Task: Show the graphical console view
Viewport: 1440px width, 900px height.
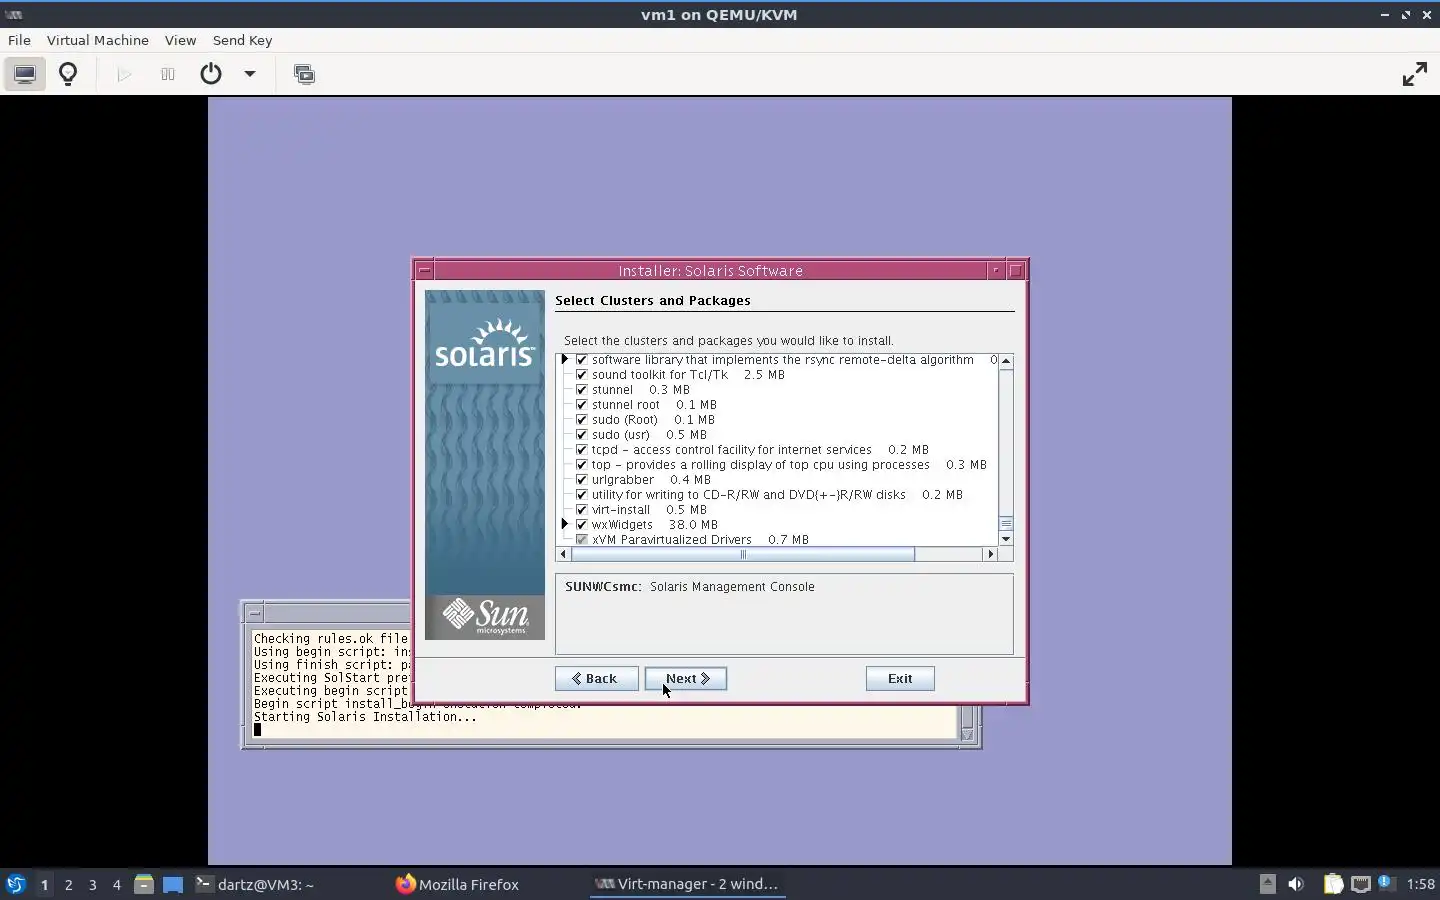Action: tap(25, 74)
